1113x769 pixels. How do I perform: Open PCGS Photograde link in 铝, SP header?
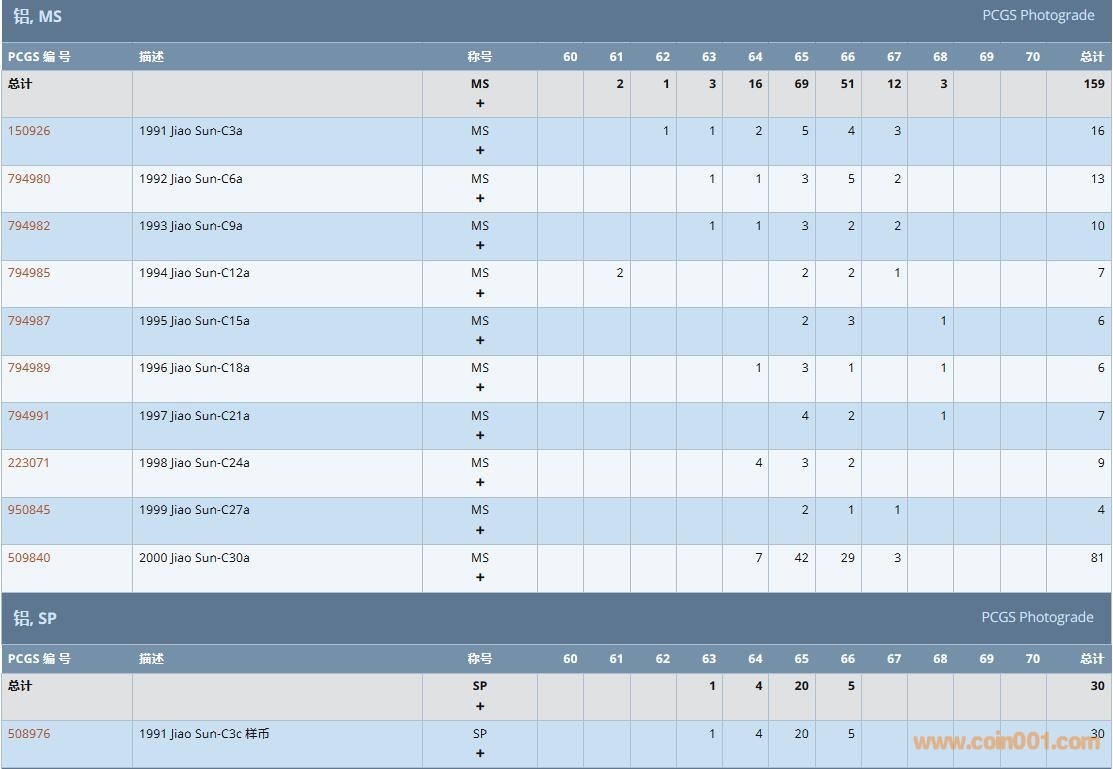click(1037, 617)
